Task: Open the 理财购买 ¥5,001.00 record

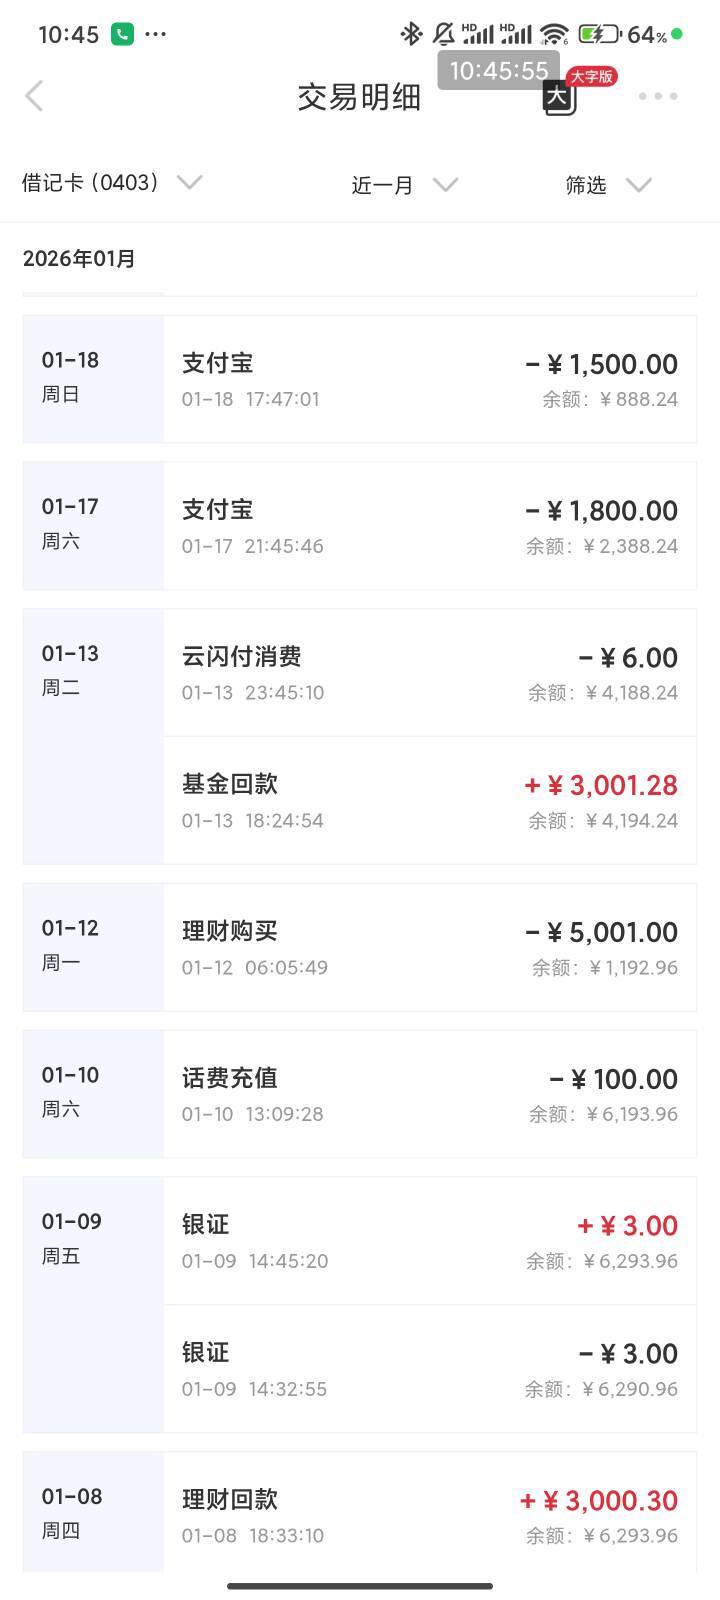Action: point(430,947)
